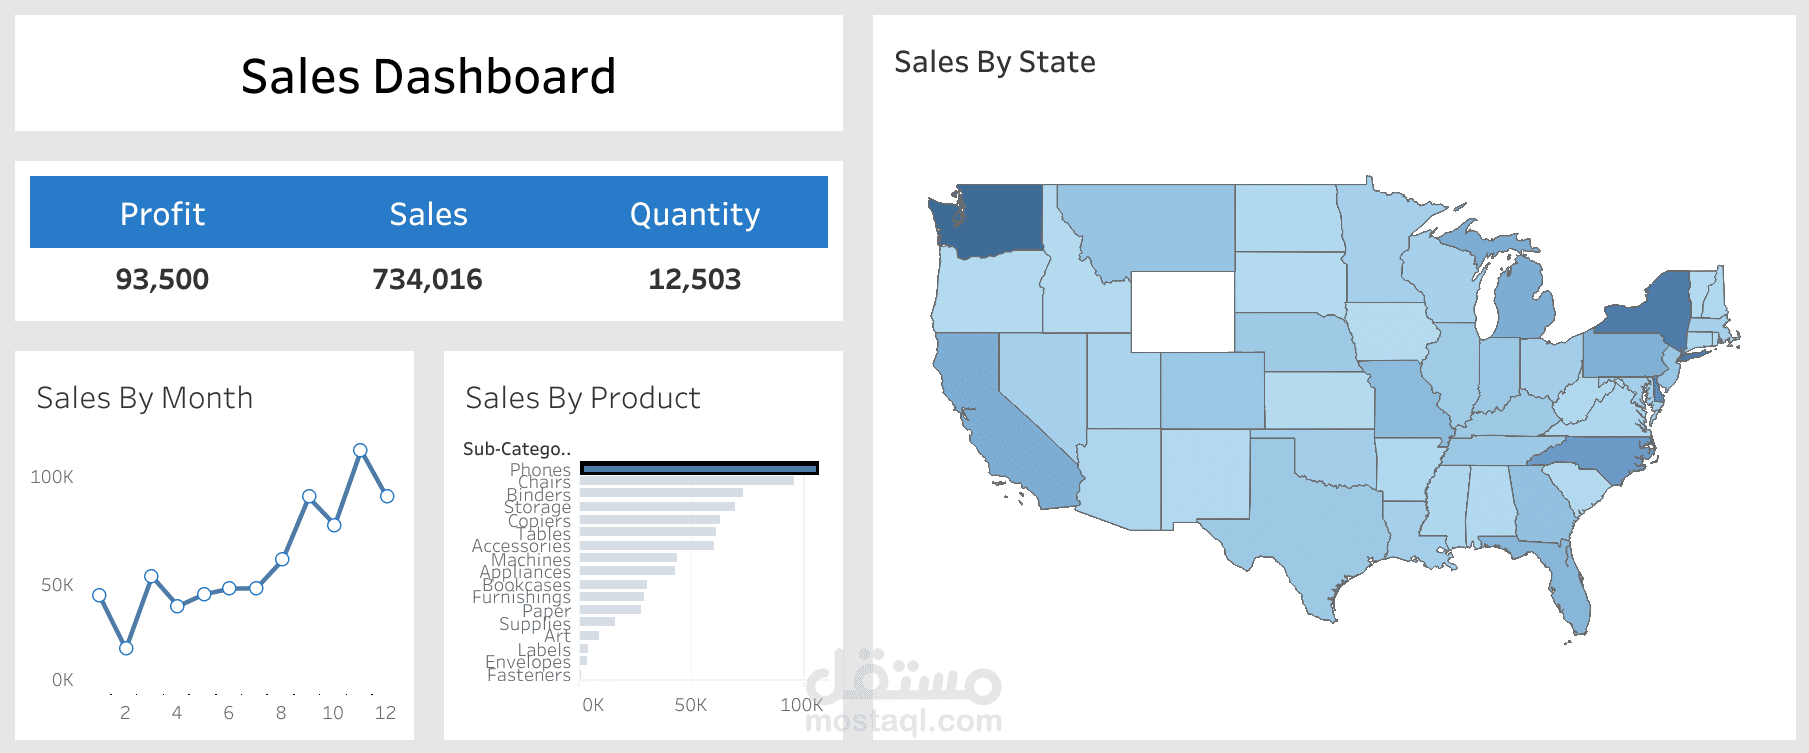Select the Chairs bar in product chart
Viewport: 1809px width, 753px height.
coord(686,481)
